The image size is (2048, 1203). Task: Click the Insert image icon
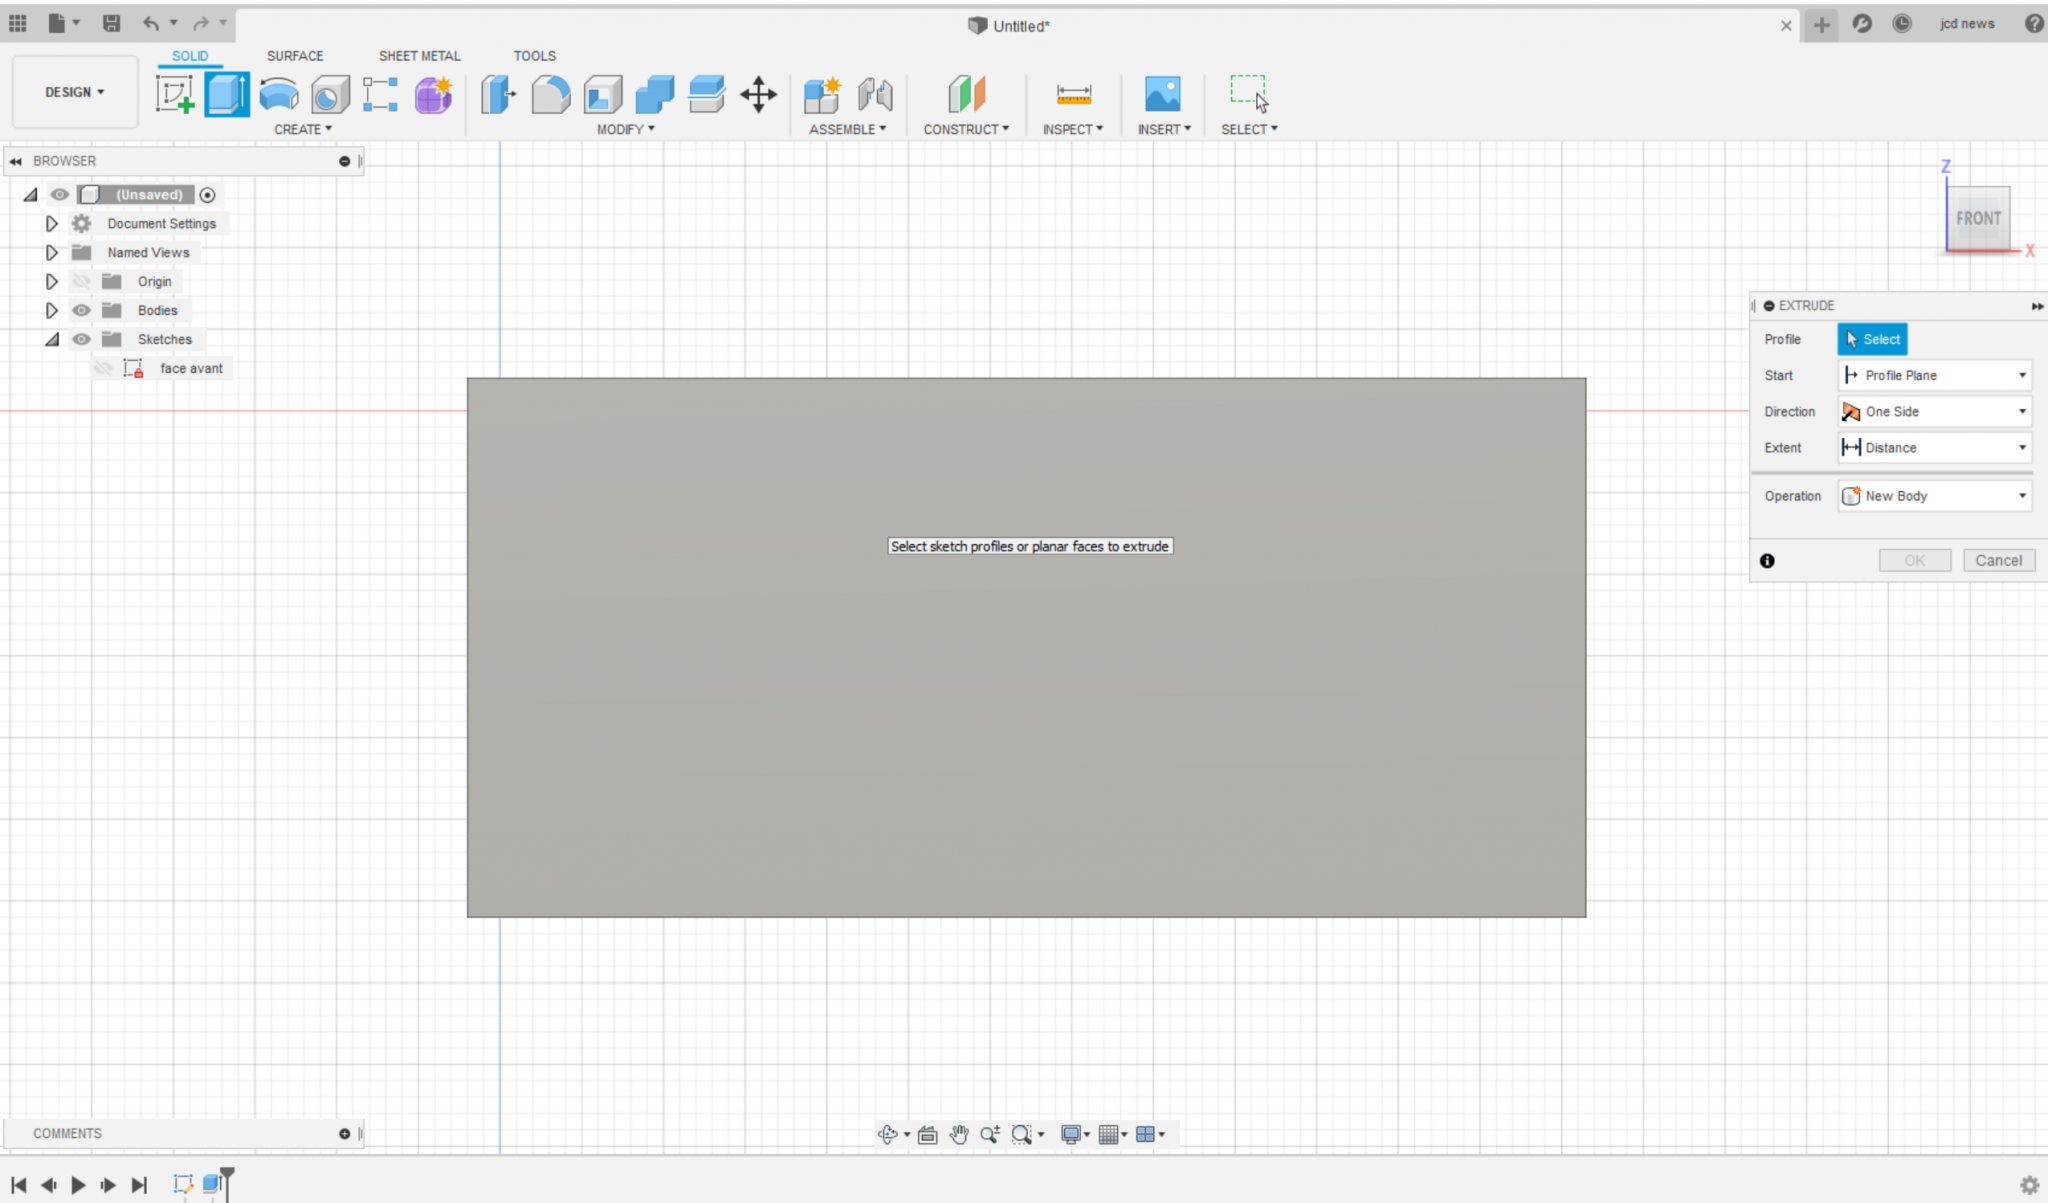coord(1162,95)
